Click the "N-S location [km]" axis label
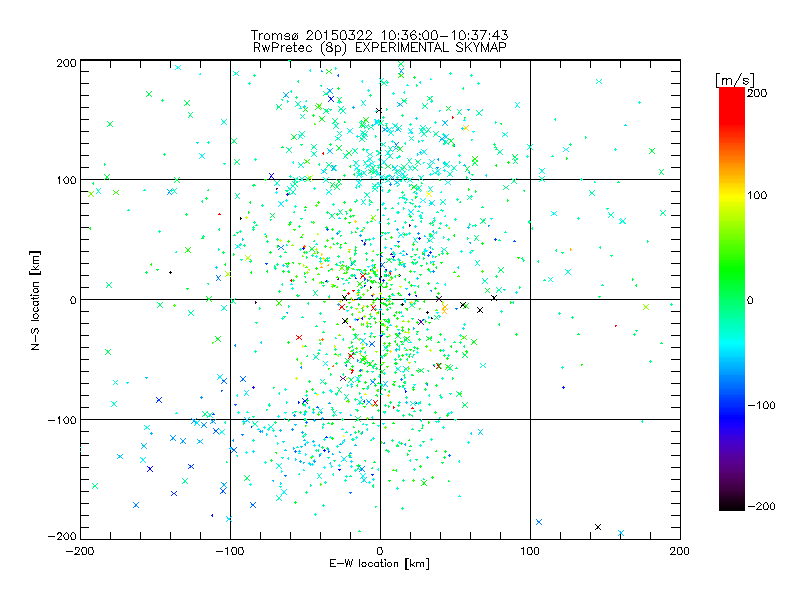The height and width of the screenshot is (600, 800). tap(35, 301)
